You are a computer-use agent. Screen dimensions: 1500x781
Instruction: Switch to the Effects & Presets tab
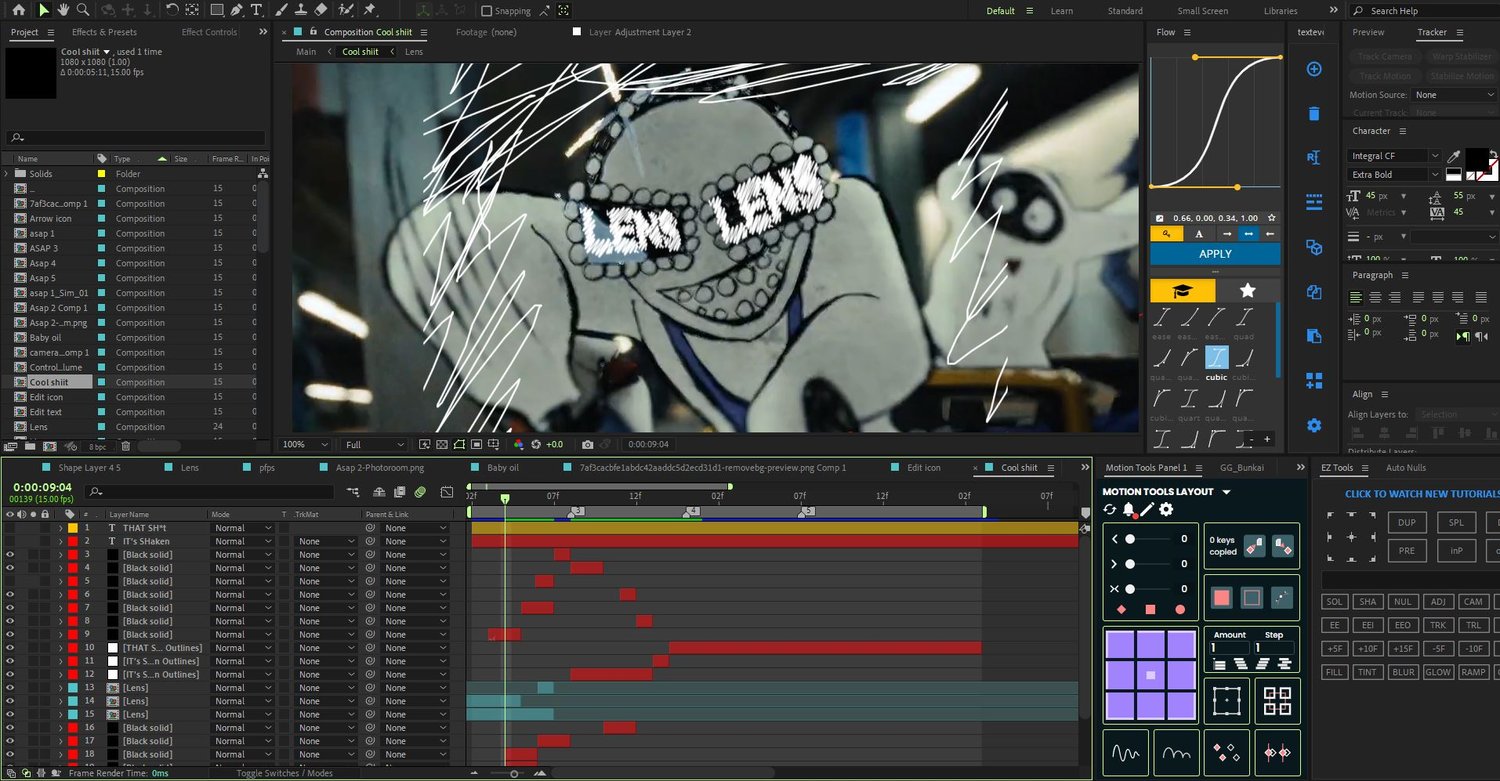click(x=104, y=32)
